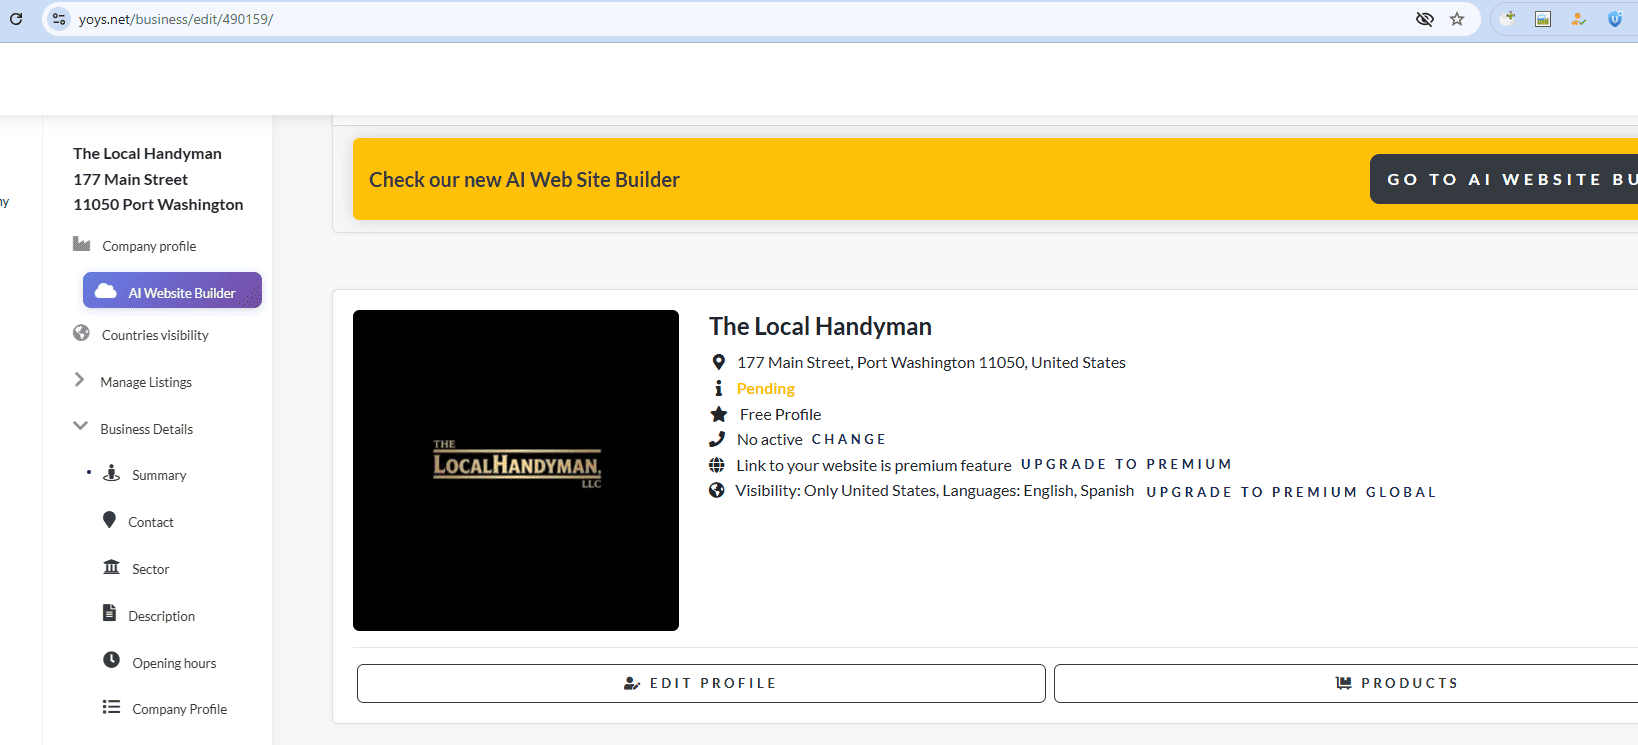1638x745 pixels.
Task: Expand the Manage Listings section
Action: [x=145, y=382]
